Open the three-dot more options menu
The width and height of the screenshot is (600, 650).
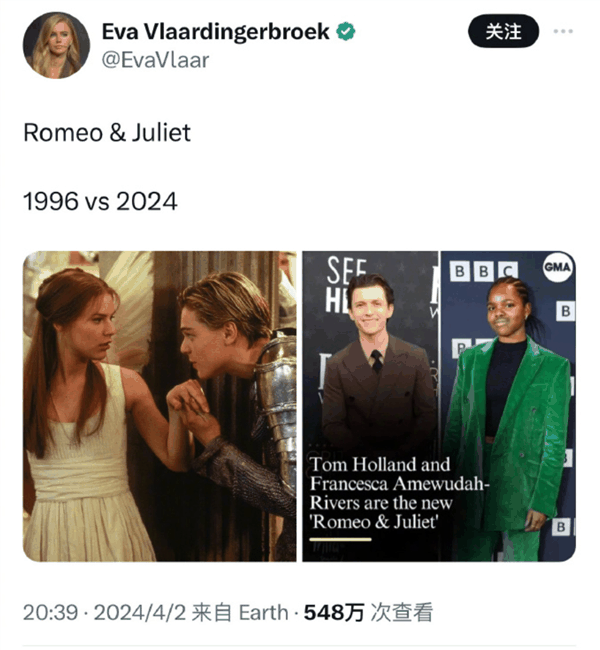click(x=563, y=31)
